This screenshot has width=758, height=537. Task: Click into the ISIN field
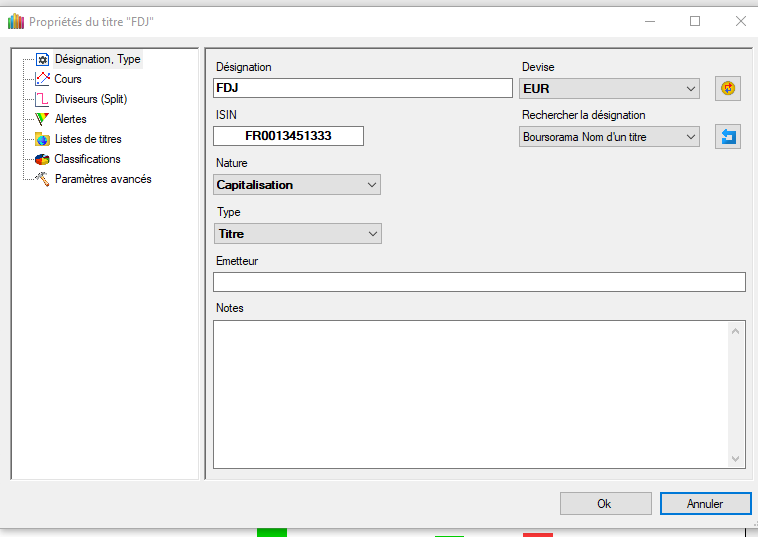[288, 136]
